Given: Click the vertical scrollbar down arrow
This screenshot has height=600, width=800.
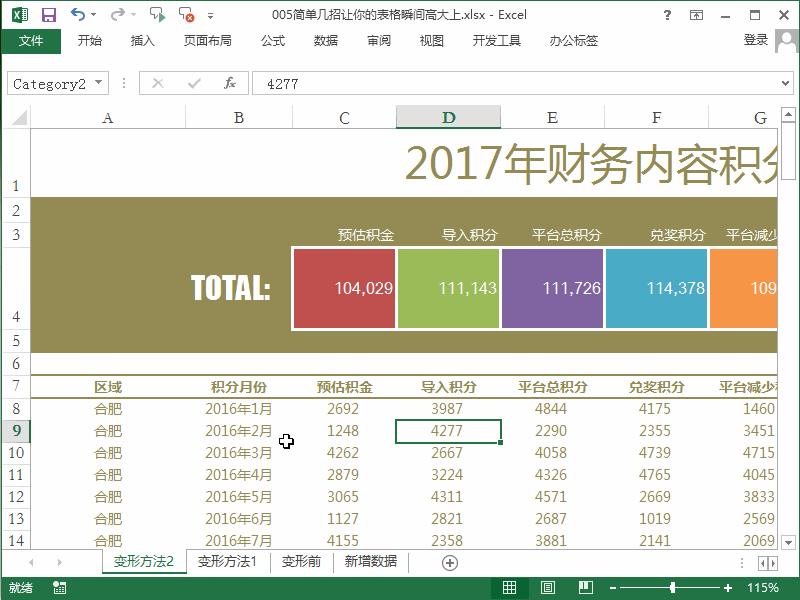Looking at the screenshot, I should click(x=786, y=544).
